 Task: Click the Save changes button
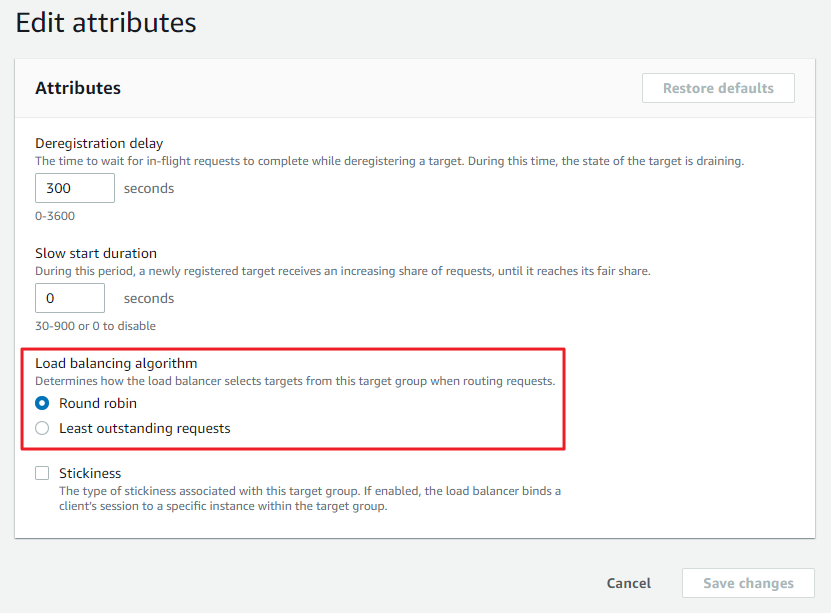pyautogui.click(x=748, y=583)
